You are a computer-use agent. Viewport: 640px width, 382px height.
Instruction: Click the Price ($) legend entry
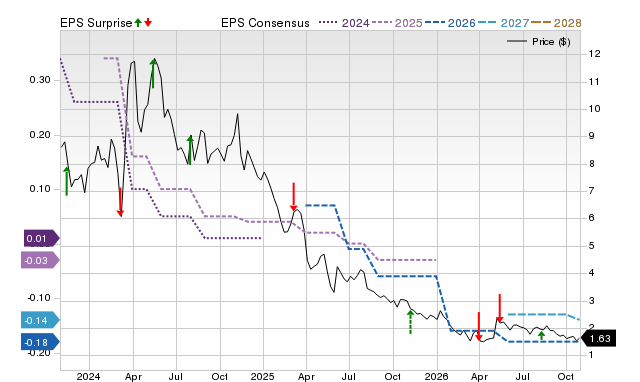click(x=539, y=42)
